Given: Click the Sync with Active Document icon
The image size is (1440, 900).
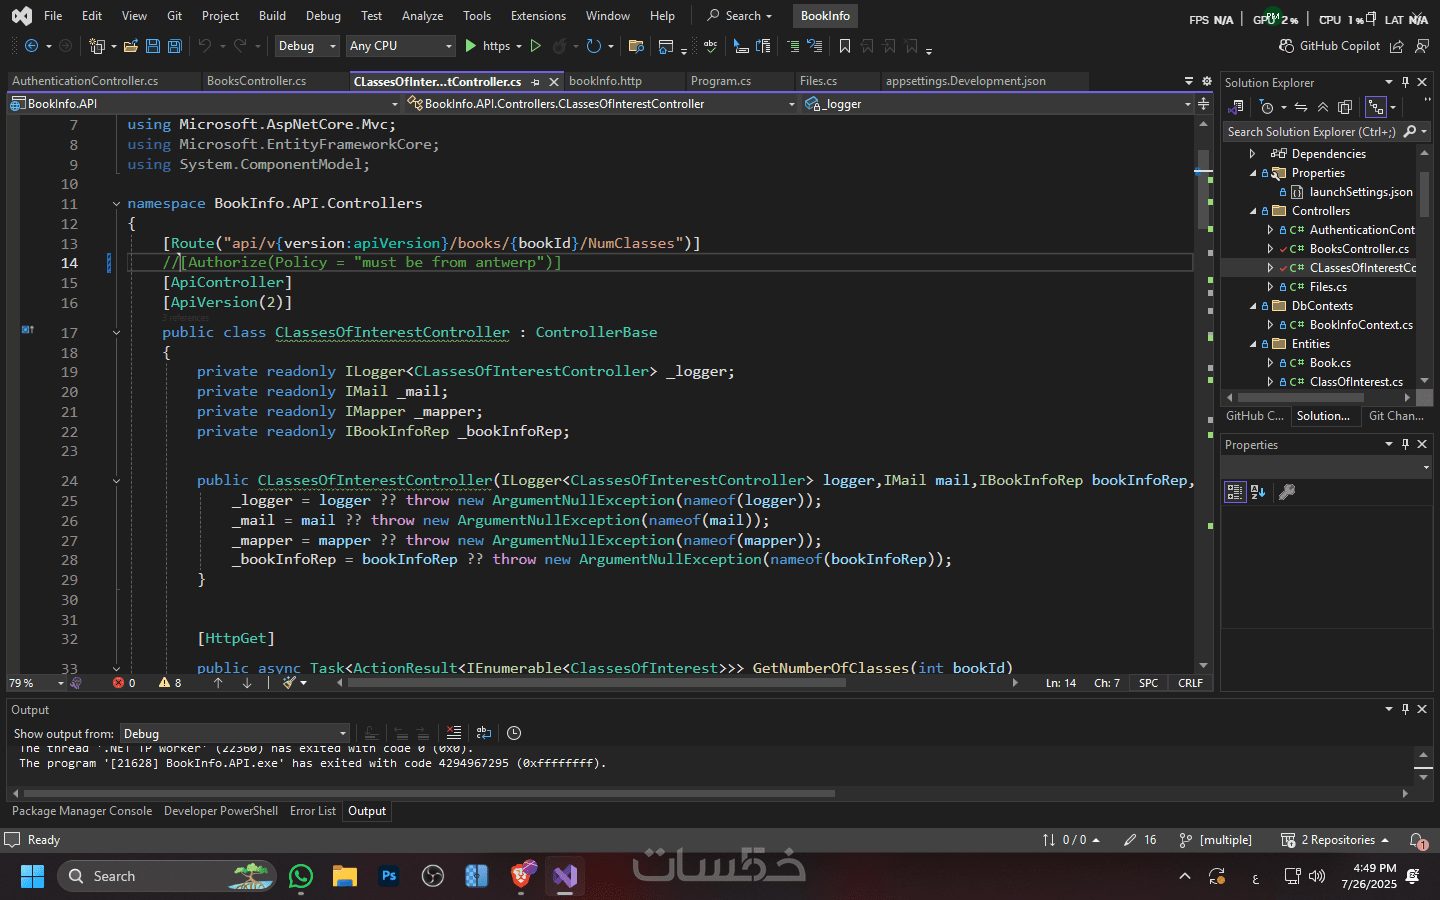Looking at the screenshot, I should [x=1301, y=107].
